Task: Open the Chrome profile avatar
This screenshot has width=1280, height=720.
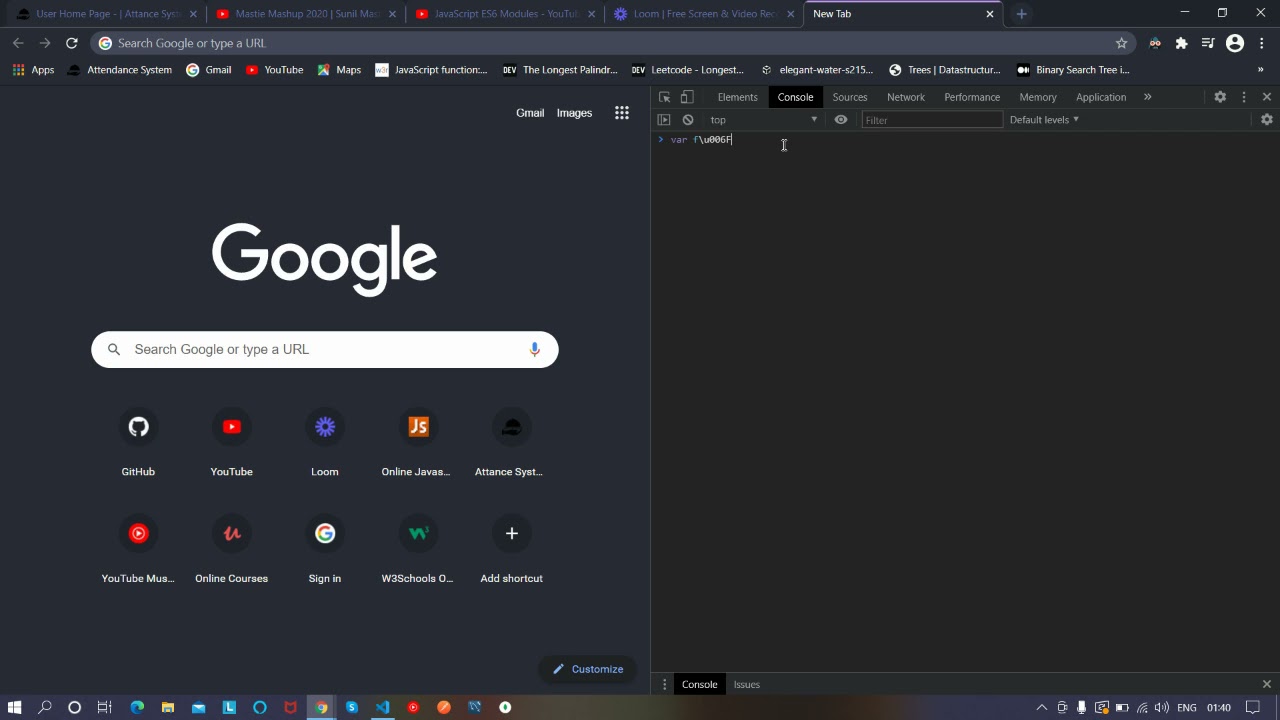Action: click(1235, 43)
